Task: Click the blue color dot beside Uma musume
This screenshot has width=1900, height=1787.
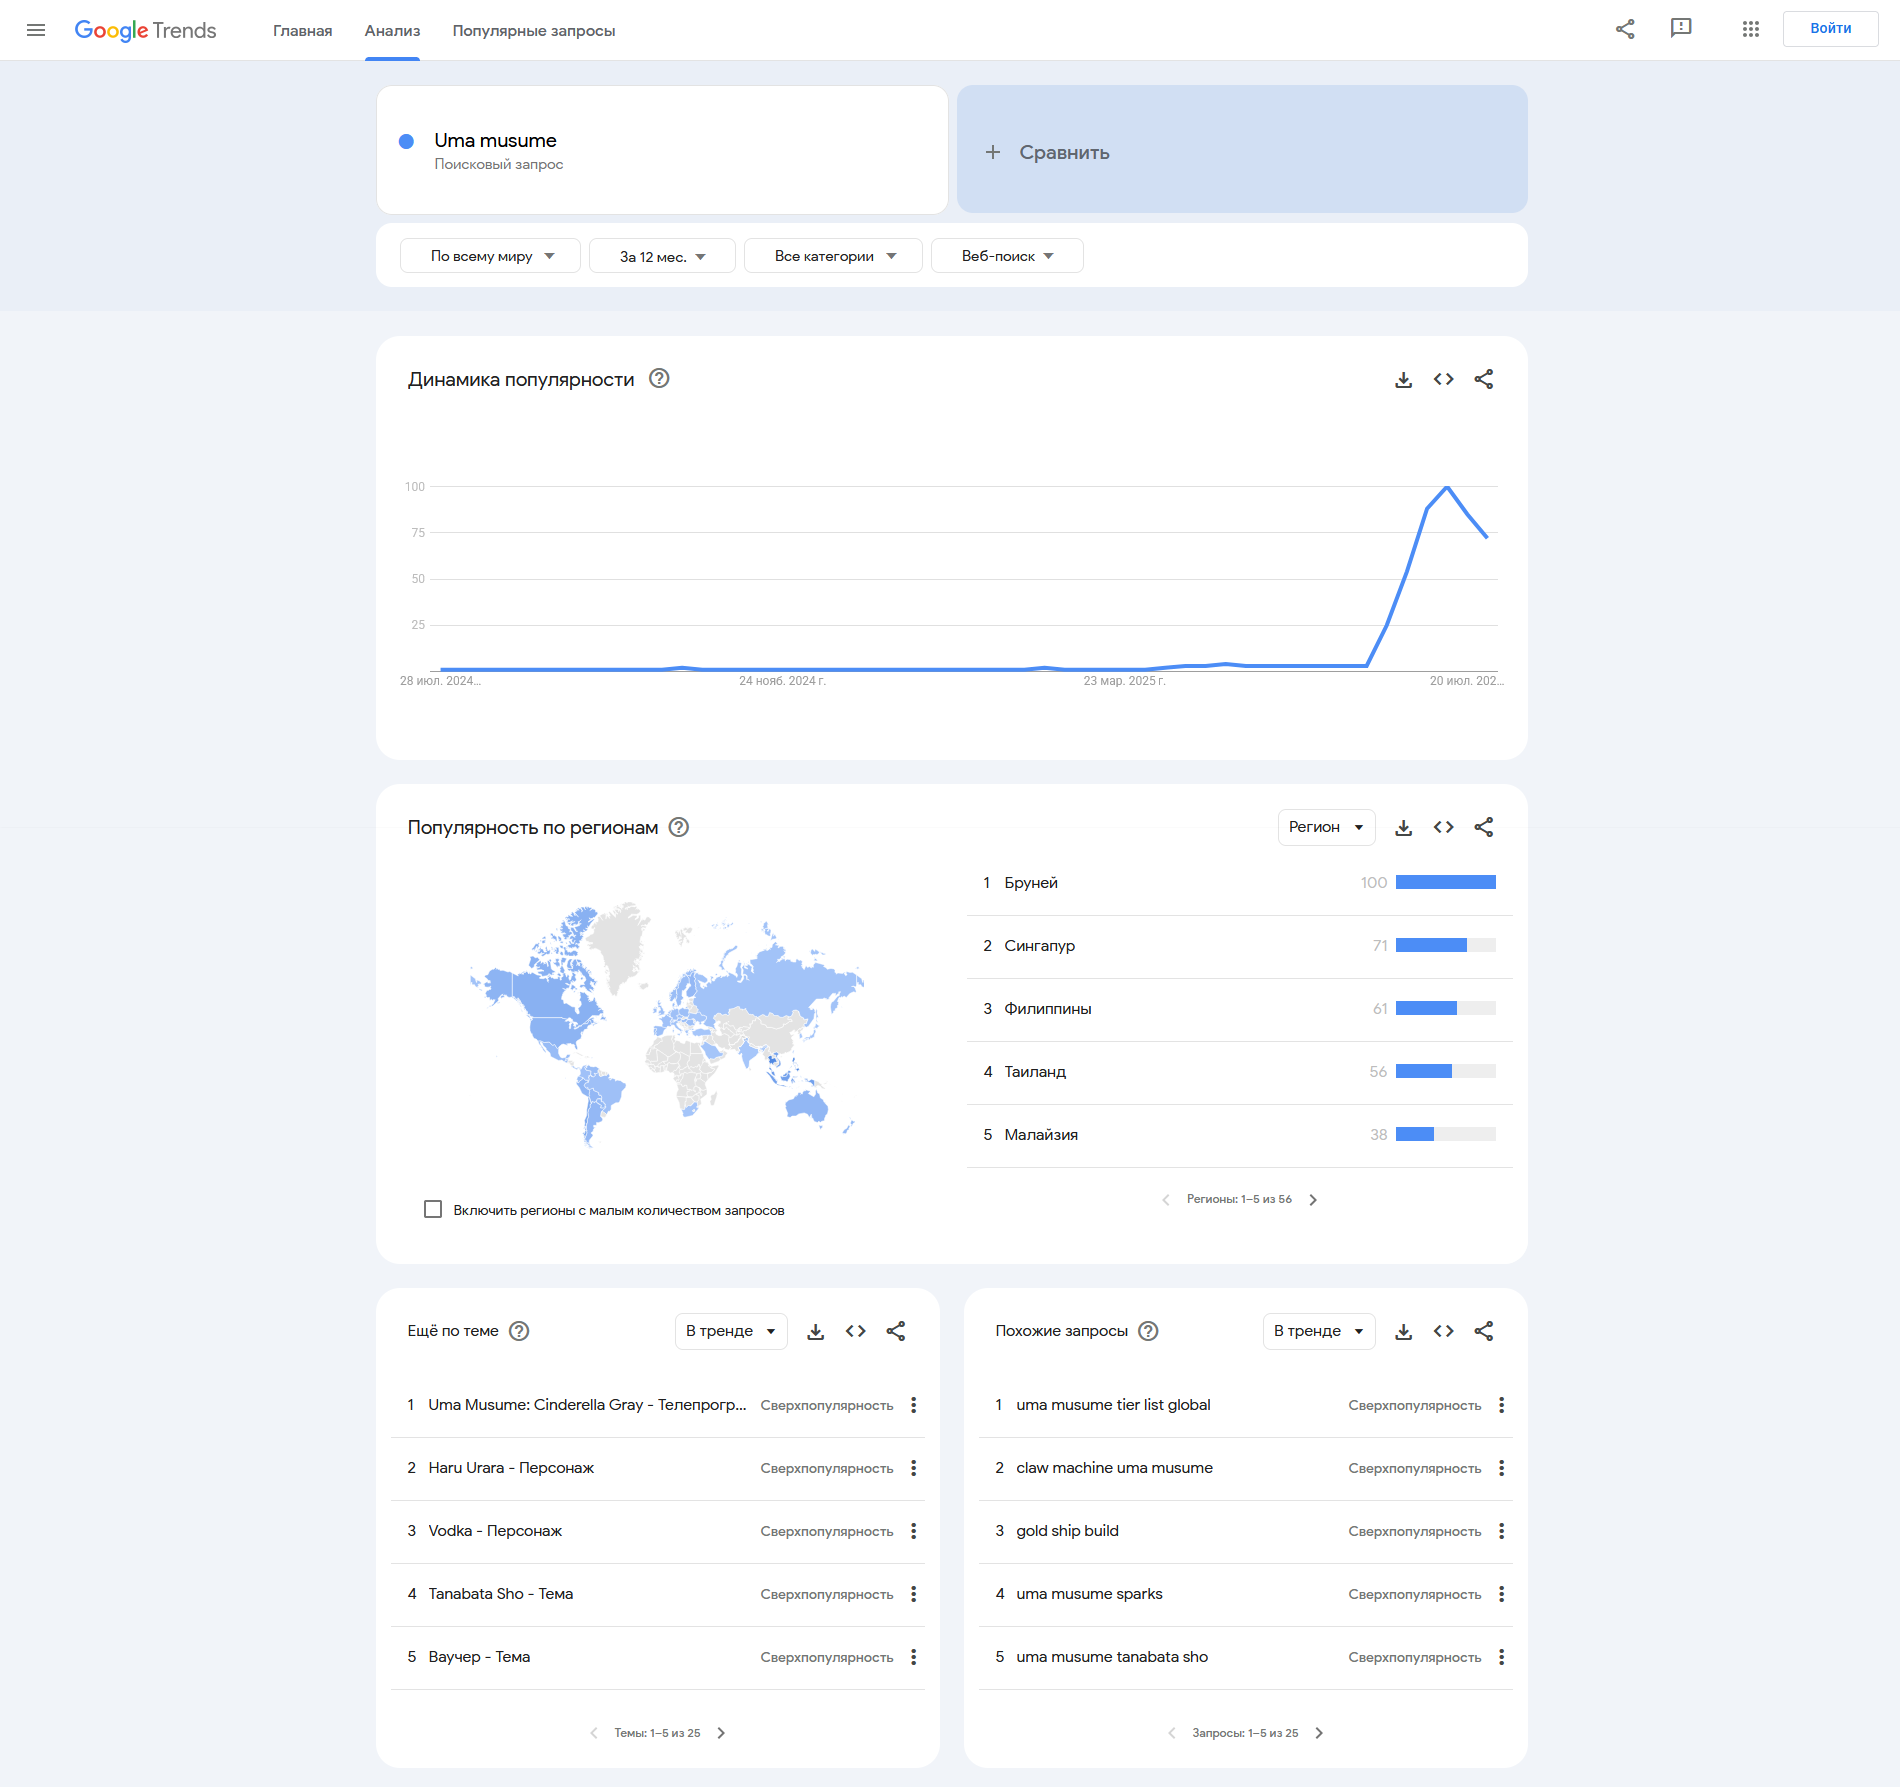Action: (406, 141)
